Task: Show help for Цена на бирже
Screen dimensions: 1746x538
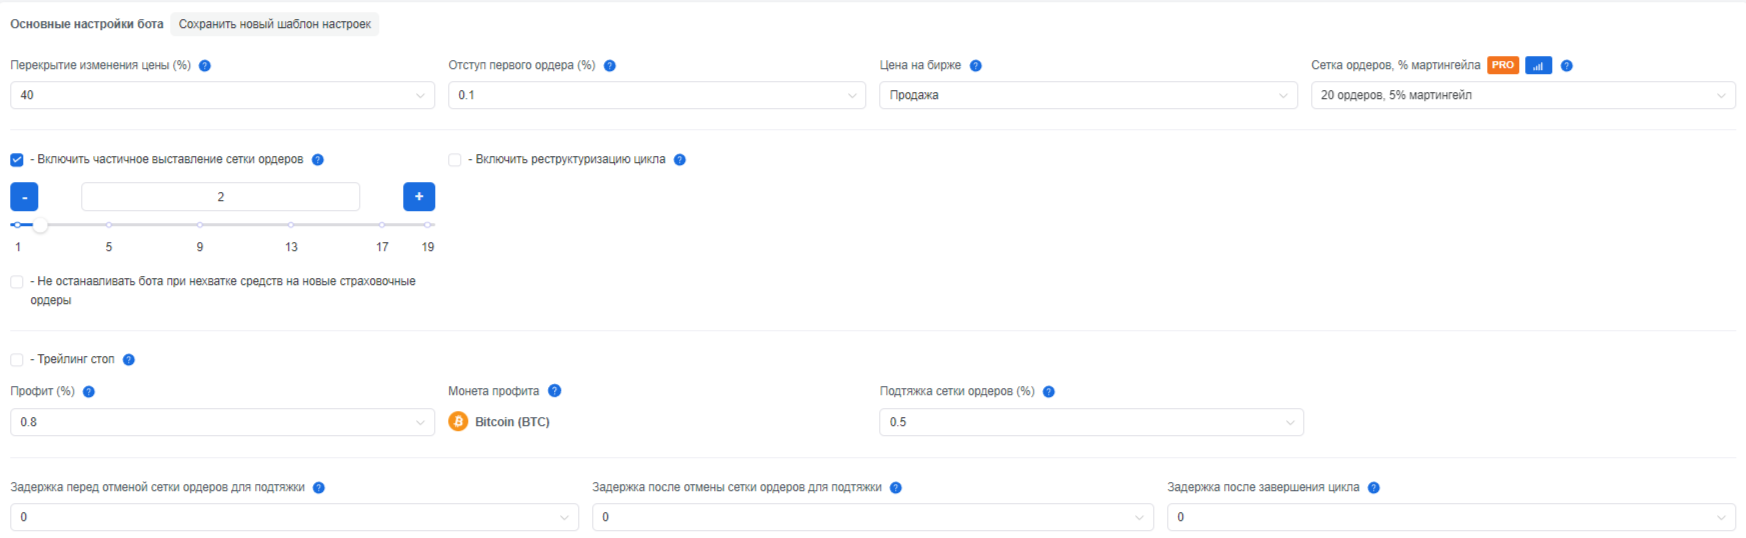Action: (x=976, y=66)
